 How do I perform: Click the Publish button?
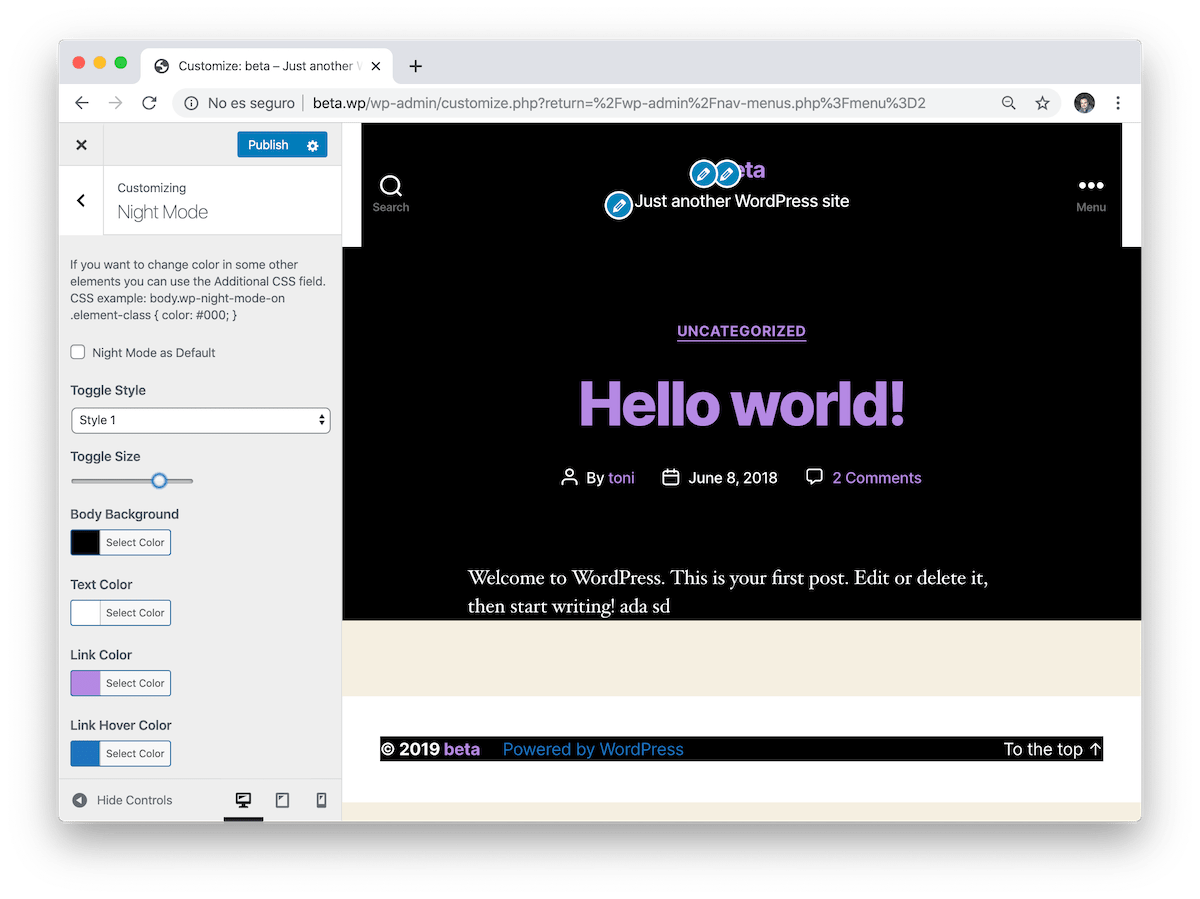point(267,145)
